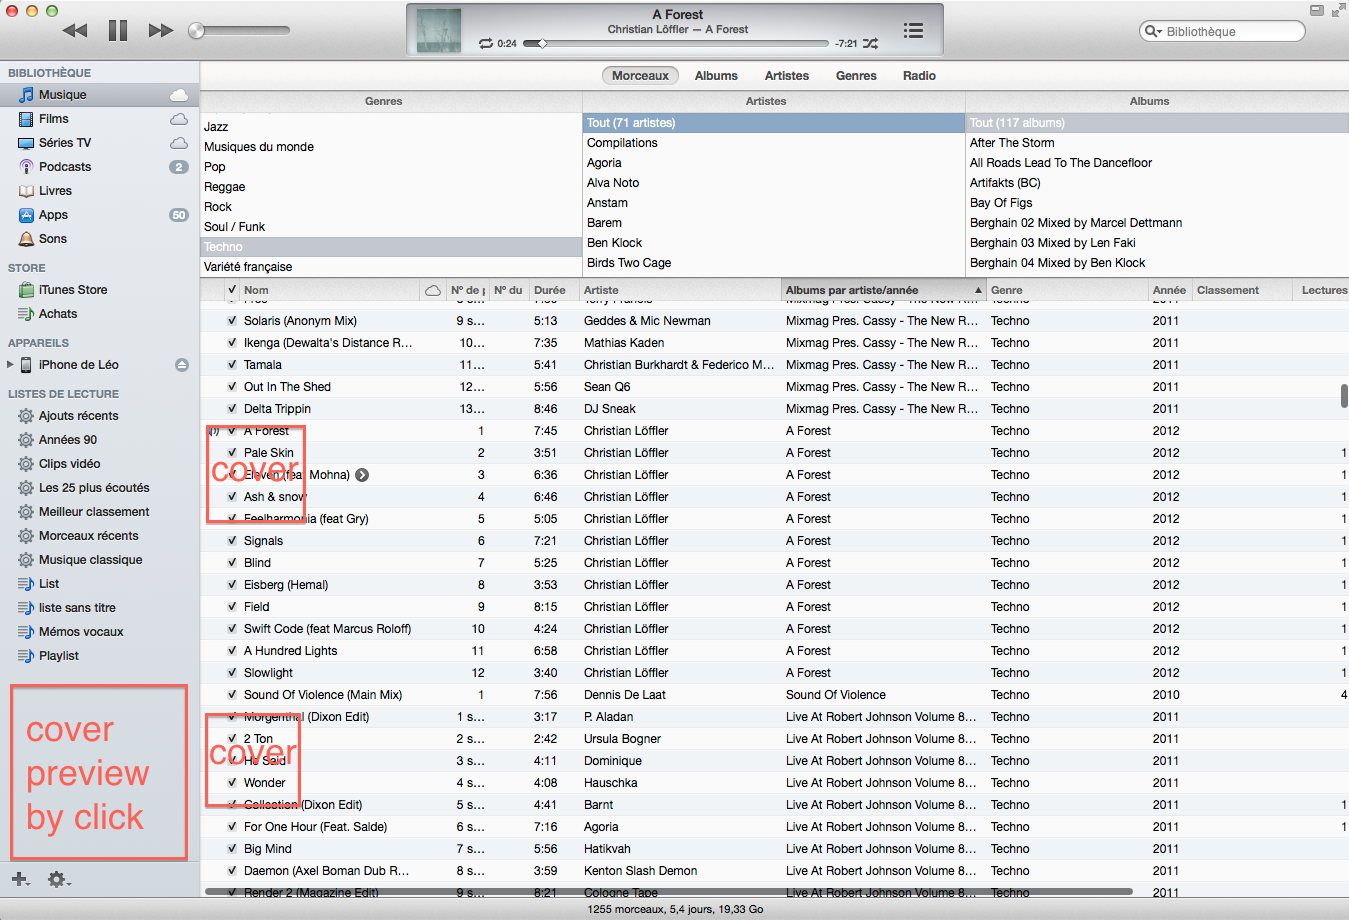Sort tracks by the Année column

pyautogui.click(x=1169, y=290)
